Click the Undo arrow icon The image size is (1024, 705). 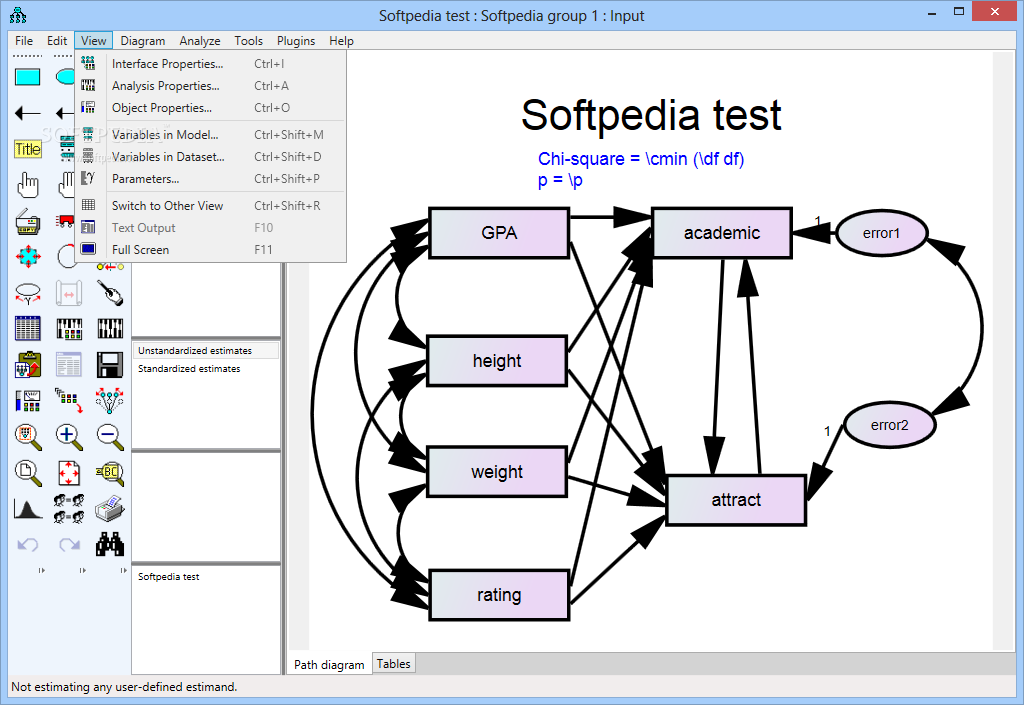pos(27,544)
